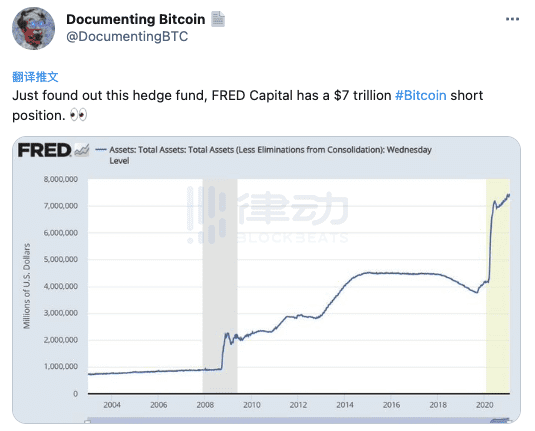Click the blue legend line marker

click(x=101, y=150)
